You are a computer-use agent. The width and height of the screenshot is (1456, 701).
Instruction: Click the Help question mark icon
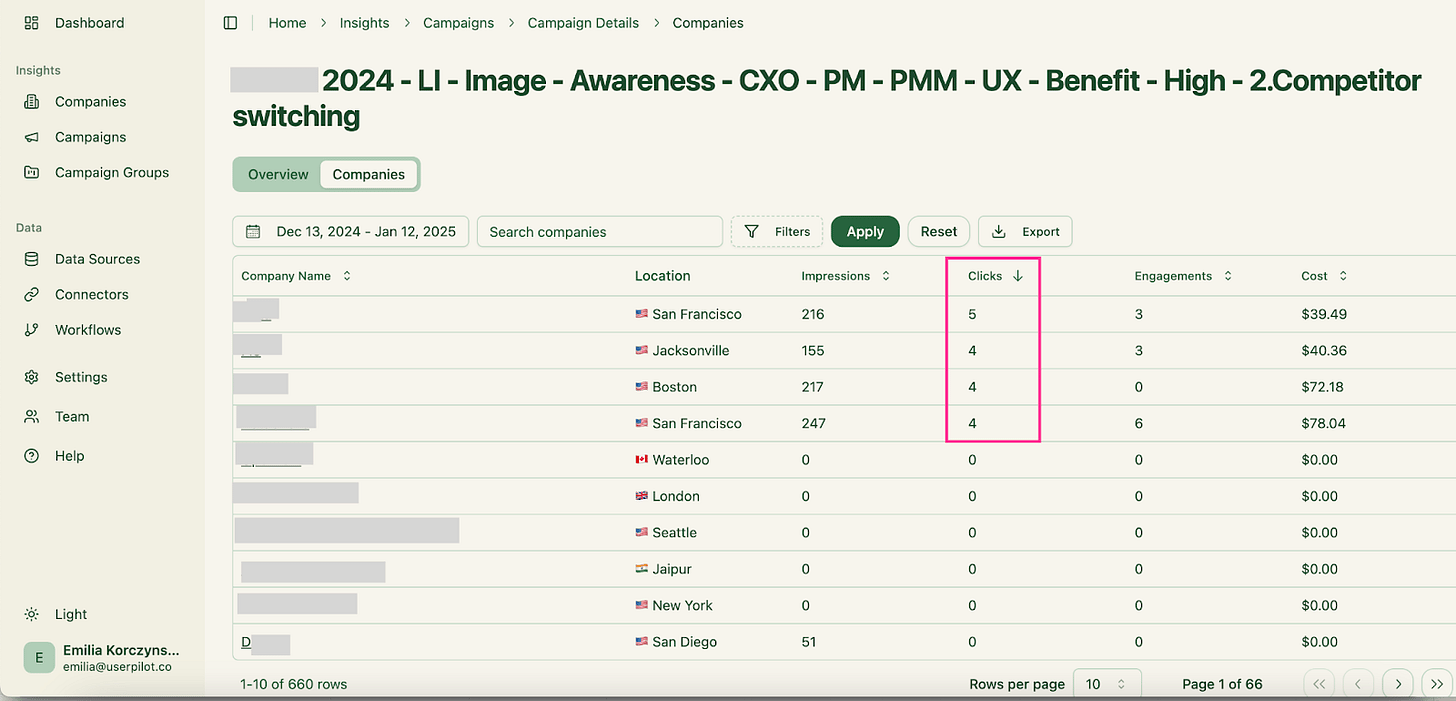(32, 456)
